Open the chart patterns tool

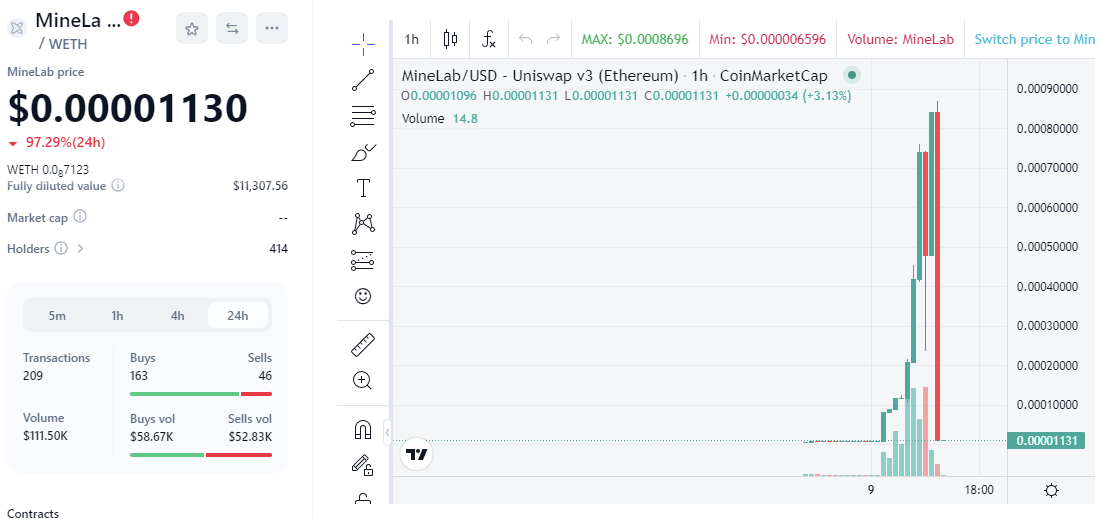[363, 224]
